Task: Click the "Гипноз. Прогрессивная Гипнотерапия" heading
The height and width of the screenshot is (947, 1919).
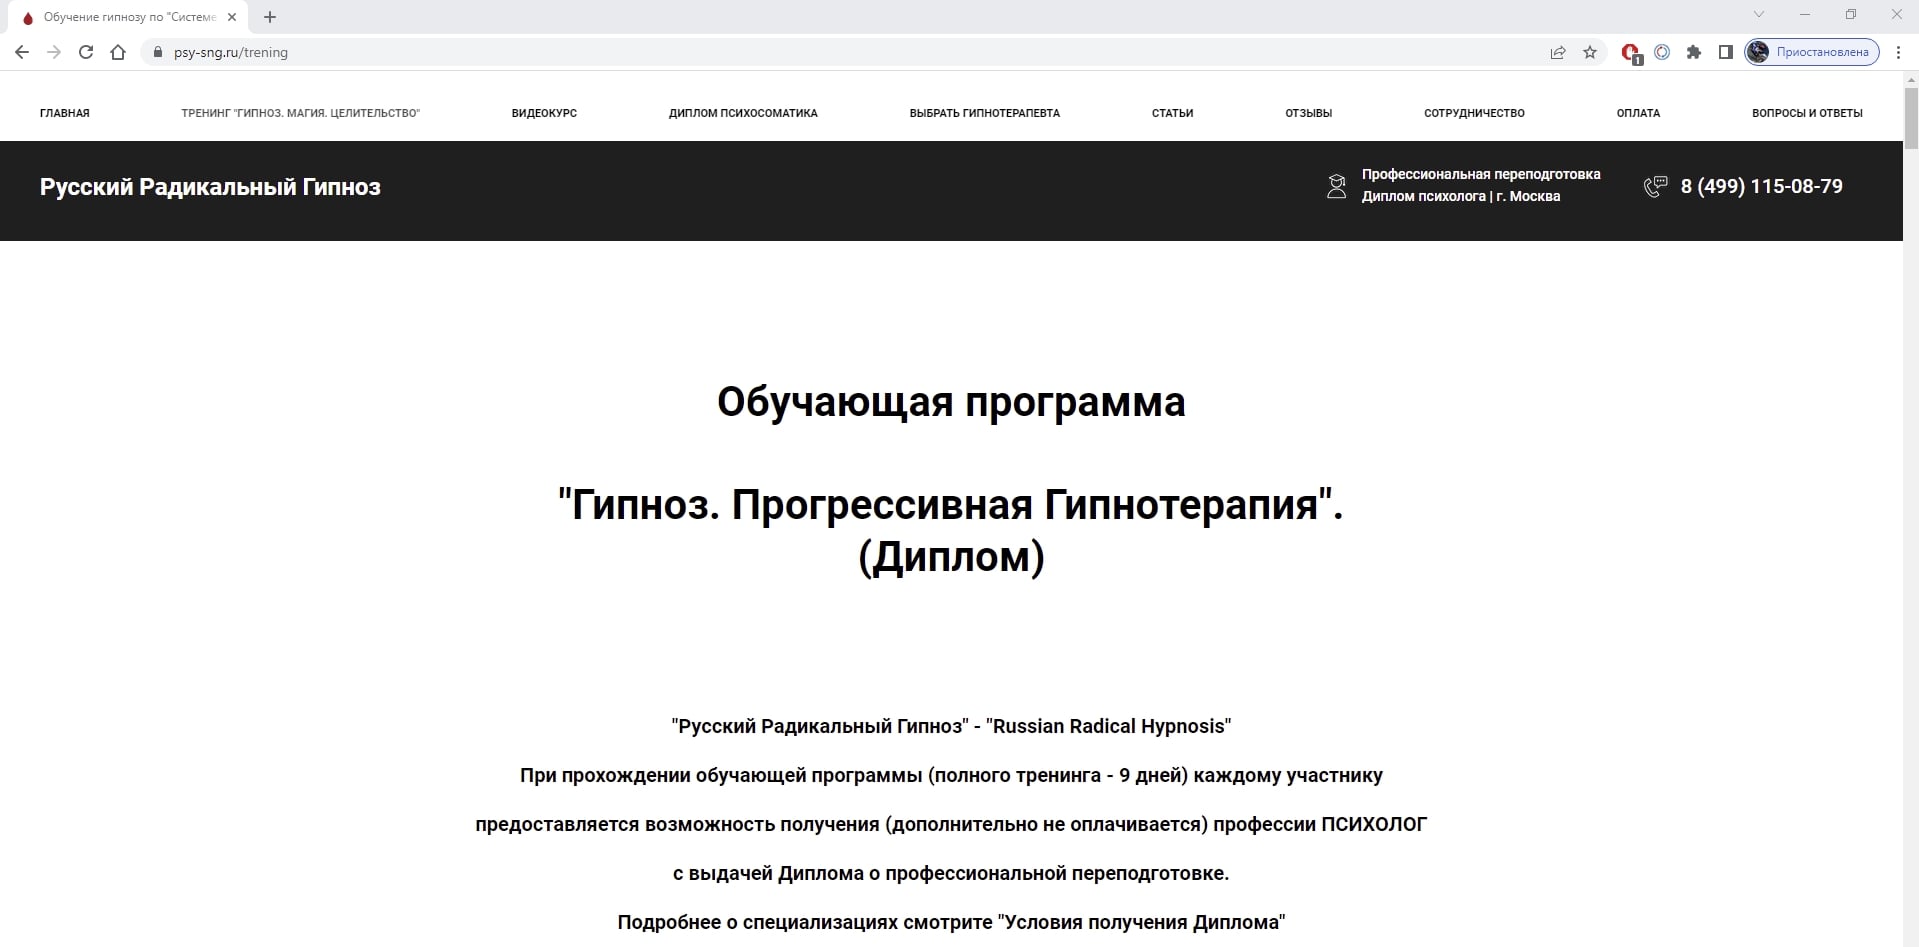Action: pos(951,504)
